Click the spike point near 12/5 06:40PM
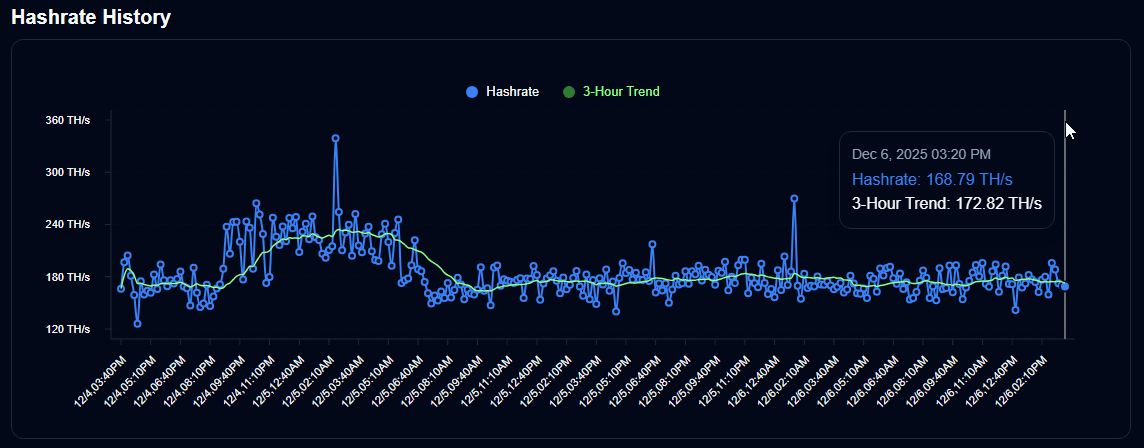Image resolution: width=1144 pixels, height=448 pixels. [x=652, y=244]
